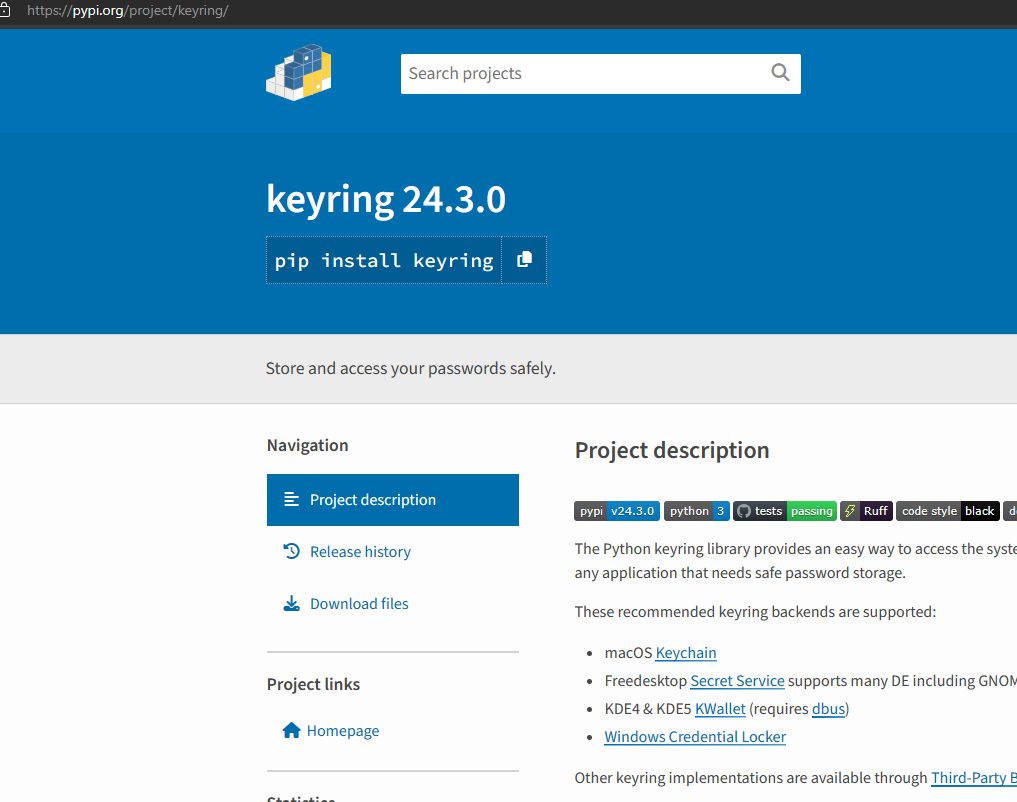Click the 'These recommended keyring backends are supported' text

[x=755, y=612]
